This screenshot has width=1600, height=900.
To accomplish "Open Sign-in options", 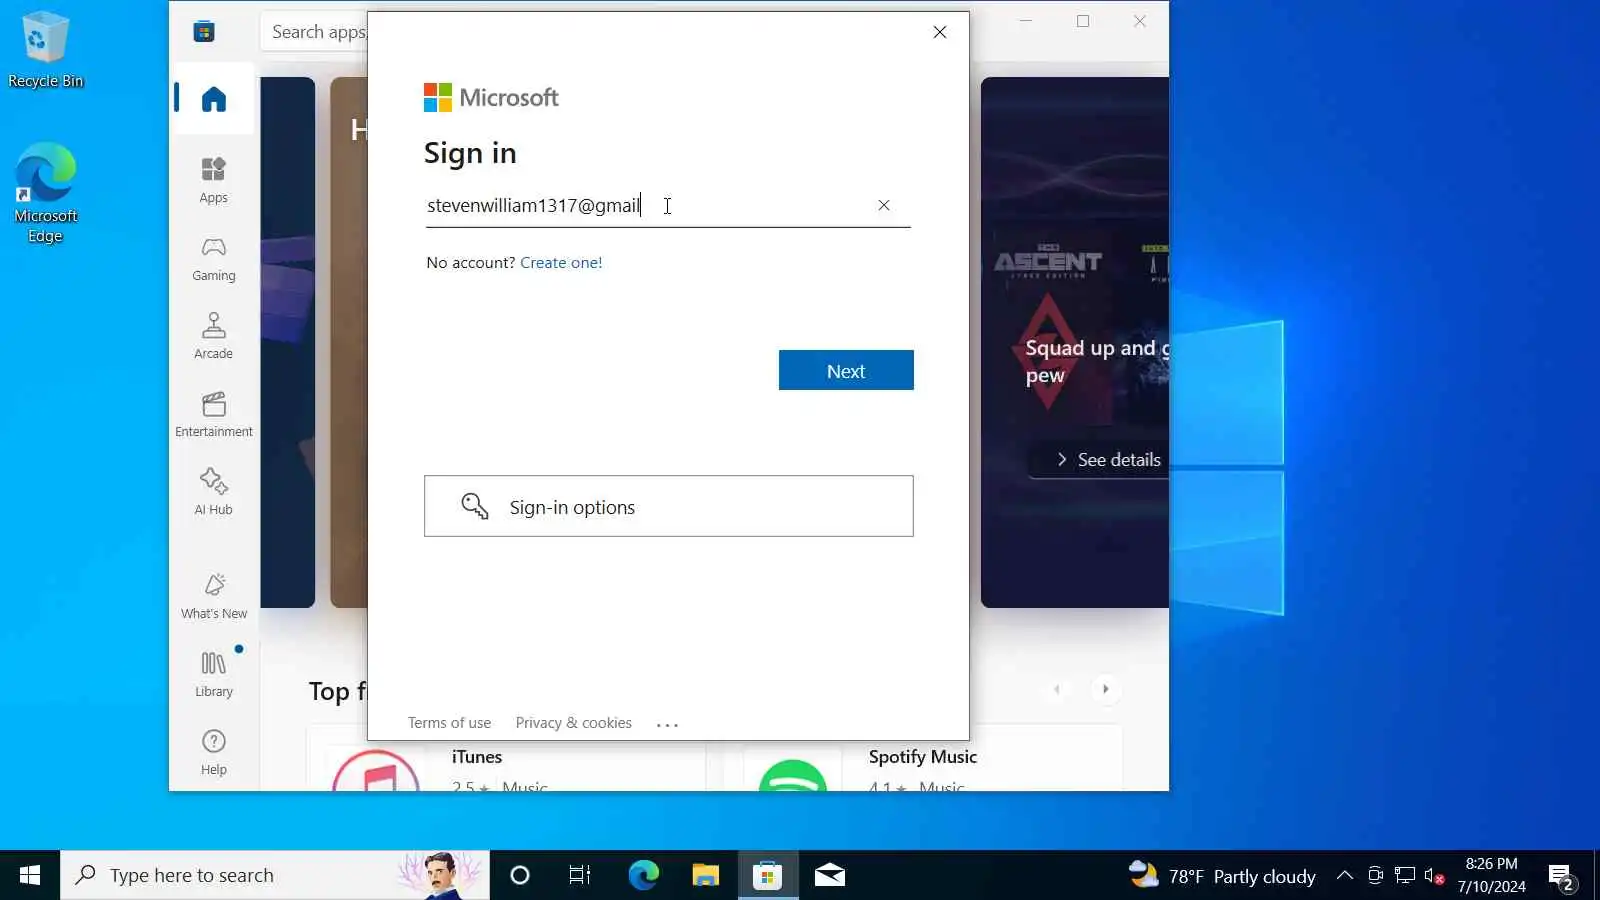I will (x=668, y=506).
